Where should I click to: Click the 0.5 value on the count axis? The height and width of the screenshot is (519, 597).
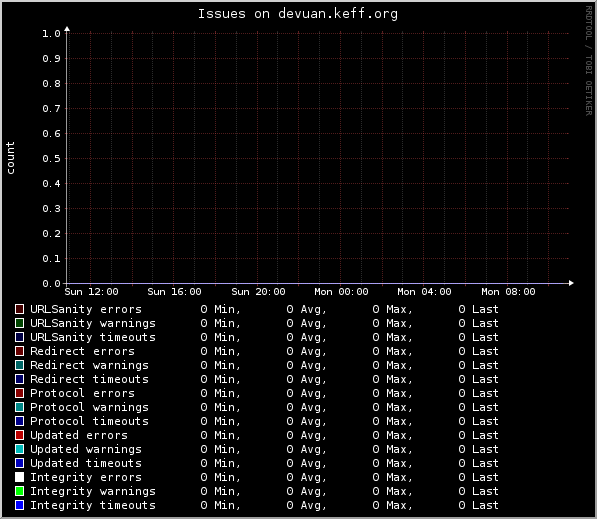51,158
